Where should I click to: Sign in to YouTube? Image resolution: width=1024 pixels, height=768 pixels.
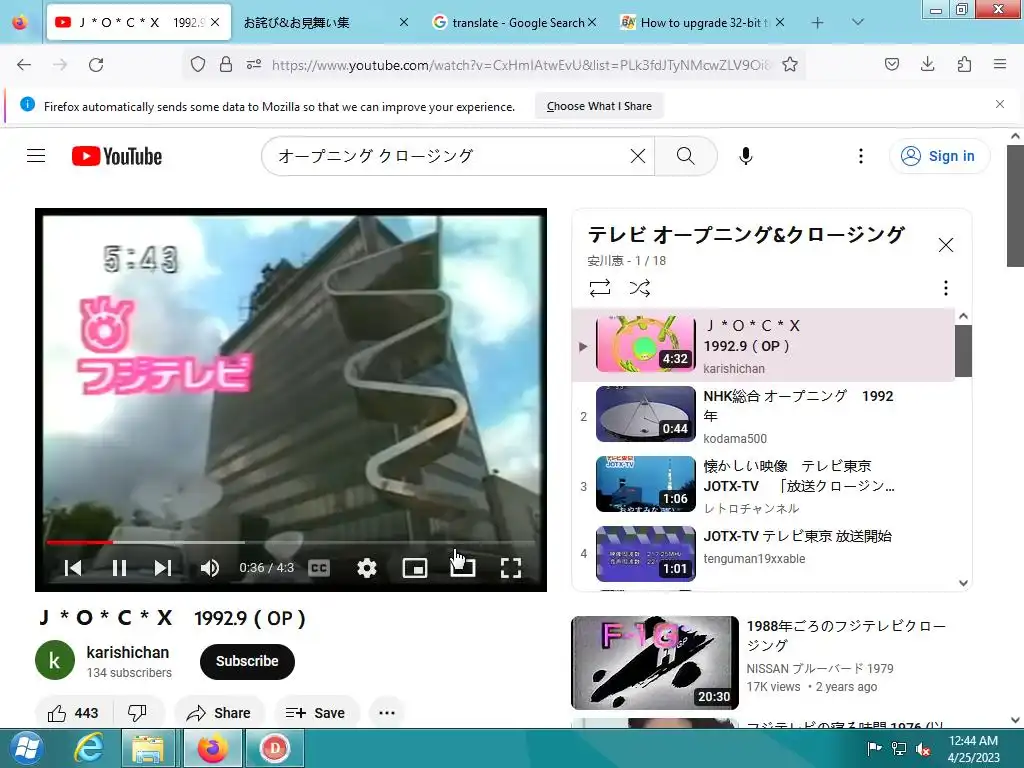point(939,156)
